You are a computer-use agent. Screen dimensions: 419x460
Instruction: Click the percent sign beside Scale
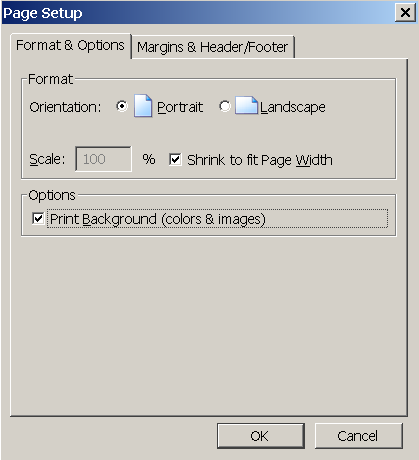(x=149, y=159)
